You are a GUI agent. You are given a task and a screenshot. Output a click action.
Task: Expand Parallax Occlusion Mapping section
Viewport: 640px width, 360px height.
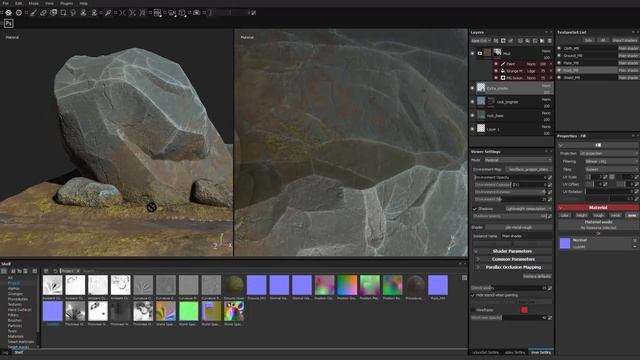click(x=513, y=267)
